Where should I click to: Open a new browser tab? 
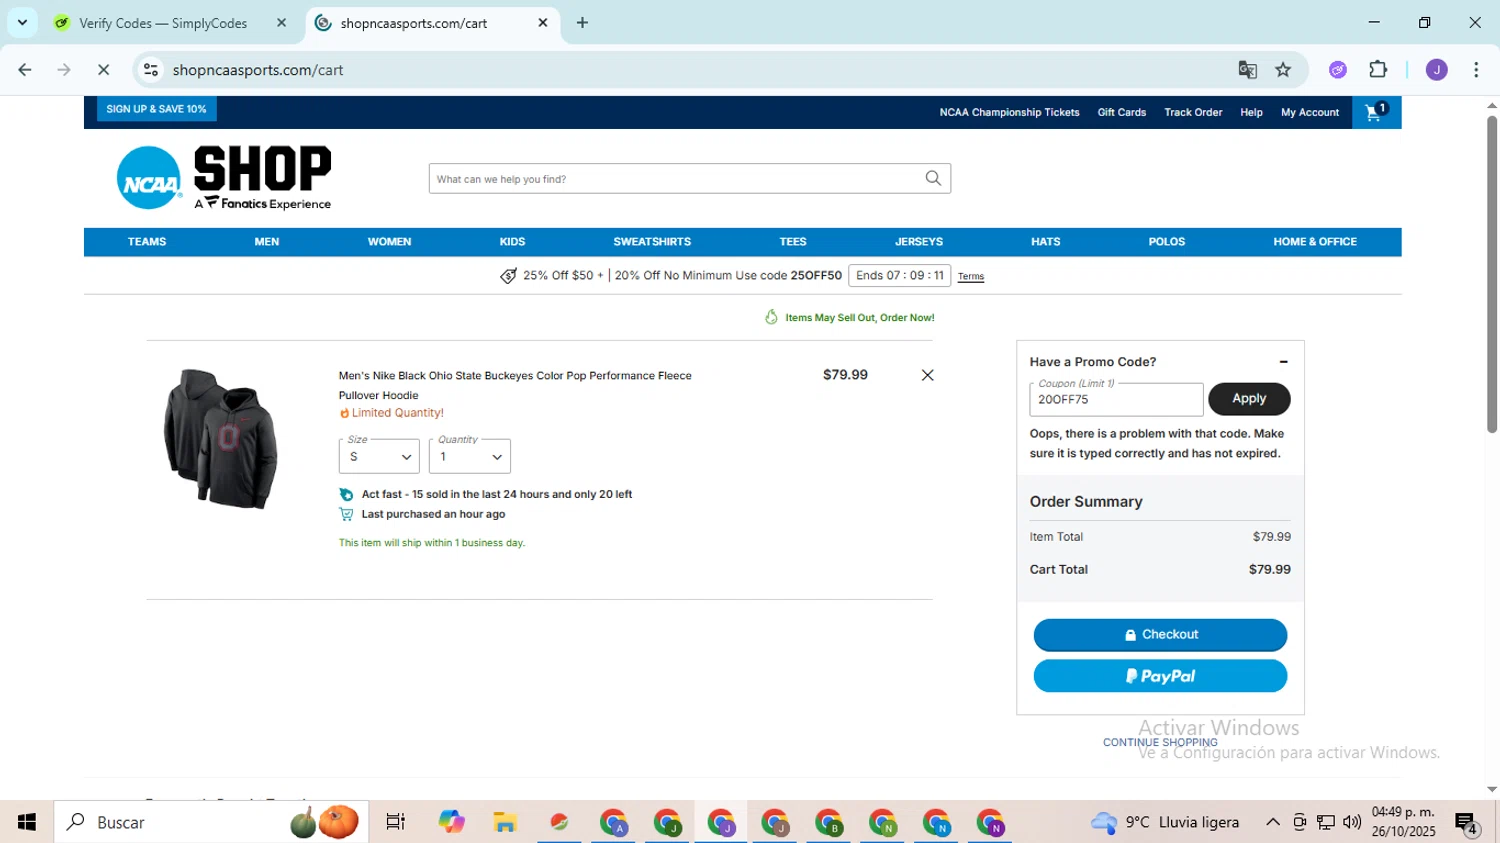coord(582,23)
